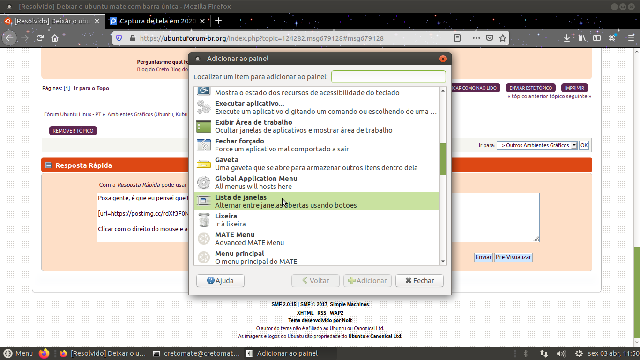Viewport: 640px width, 360px height.
Task: Open the session gear indicator in tray
Action: point(578,353)
